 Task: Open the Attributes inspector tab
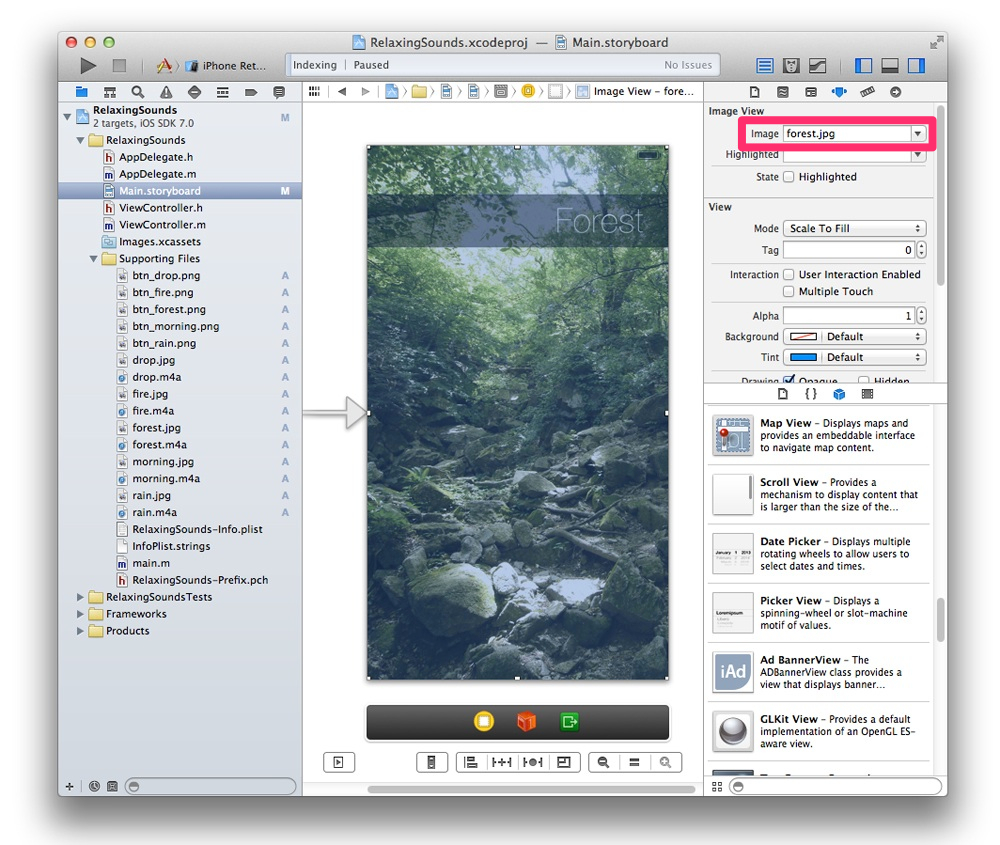tap(839, 92)
